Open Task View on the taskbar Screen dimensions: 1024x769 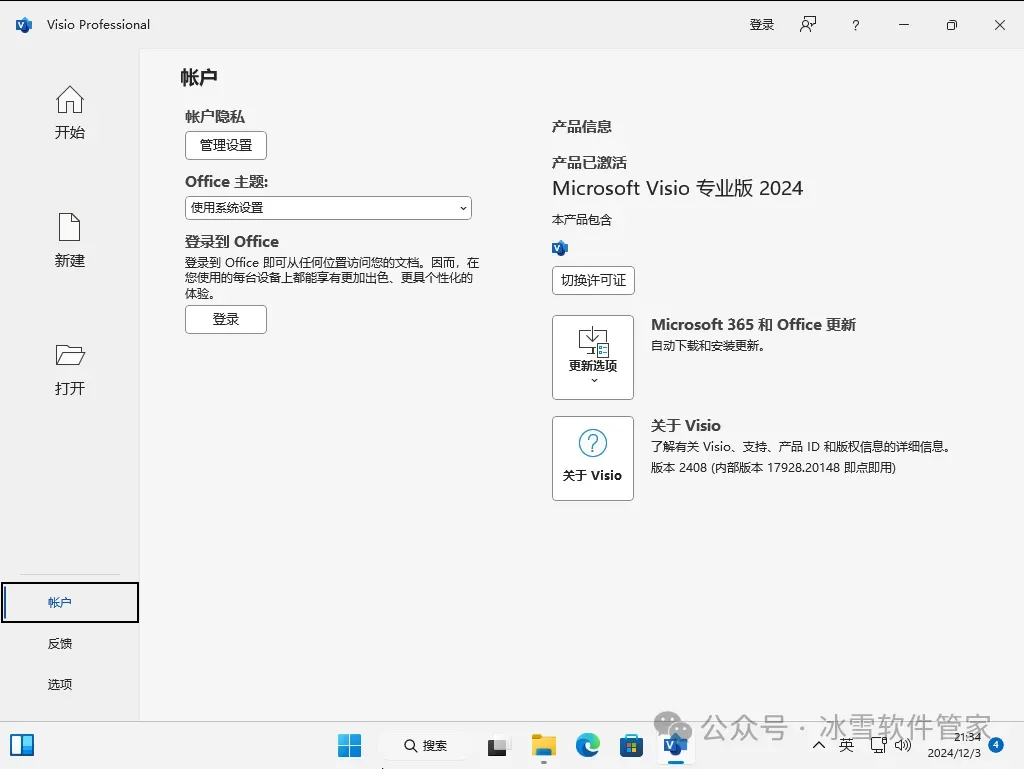click(497, 745)
